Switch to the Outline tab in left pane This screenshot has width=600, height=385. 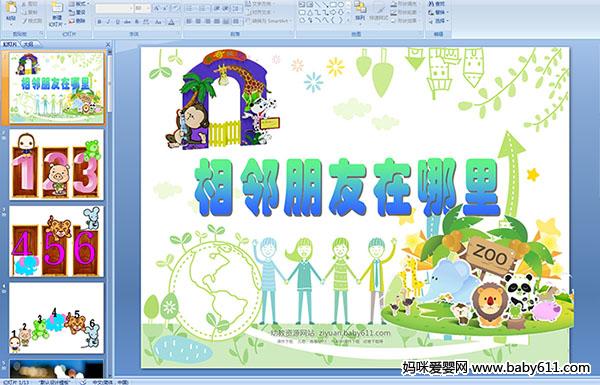pos(28,44)
